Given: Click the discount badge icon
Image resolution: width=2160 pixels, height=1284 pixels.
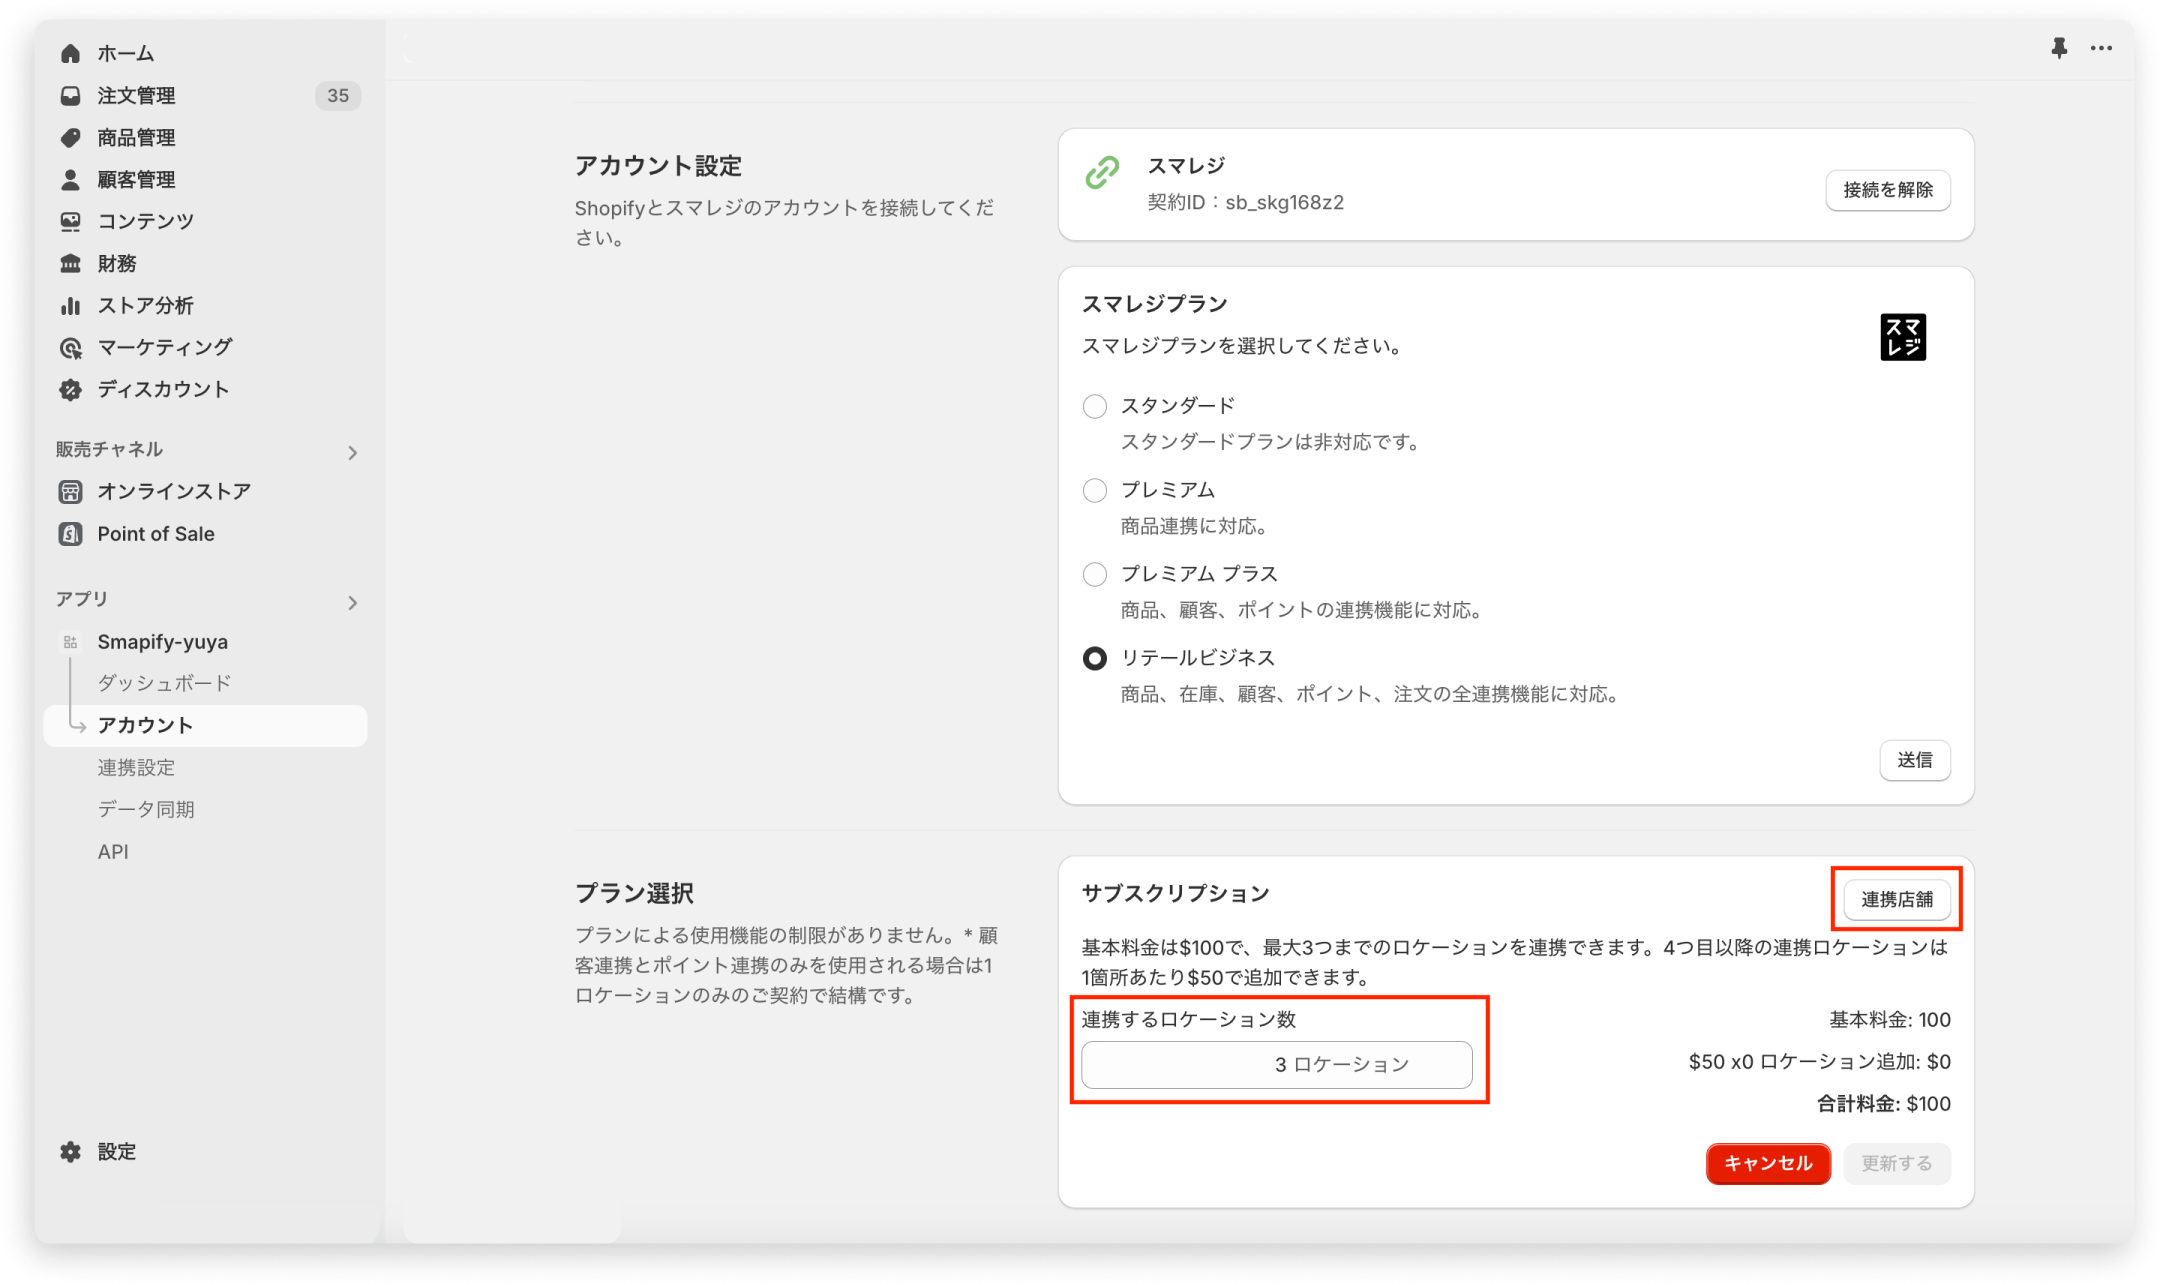Looking at the screenshot, I should coord(70,389).
